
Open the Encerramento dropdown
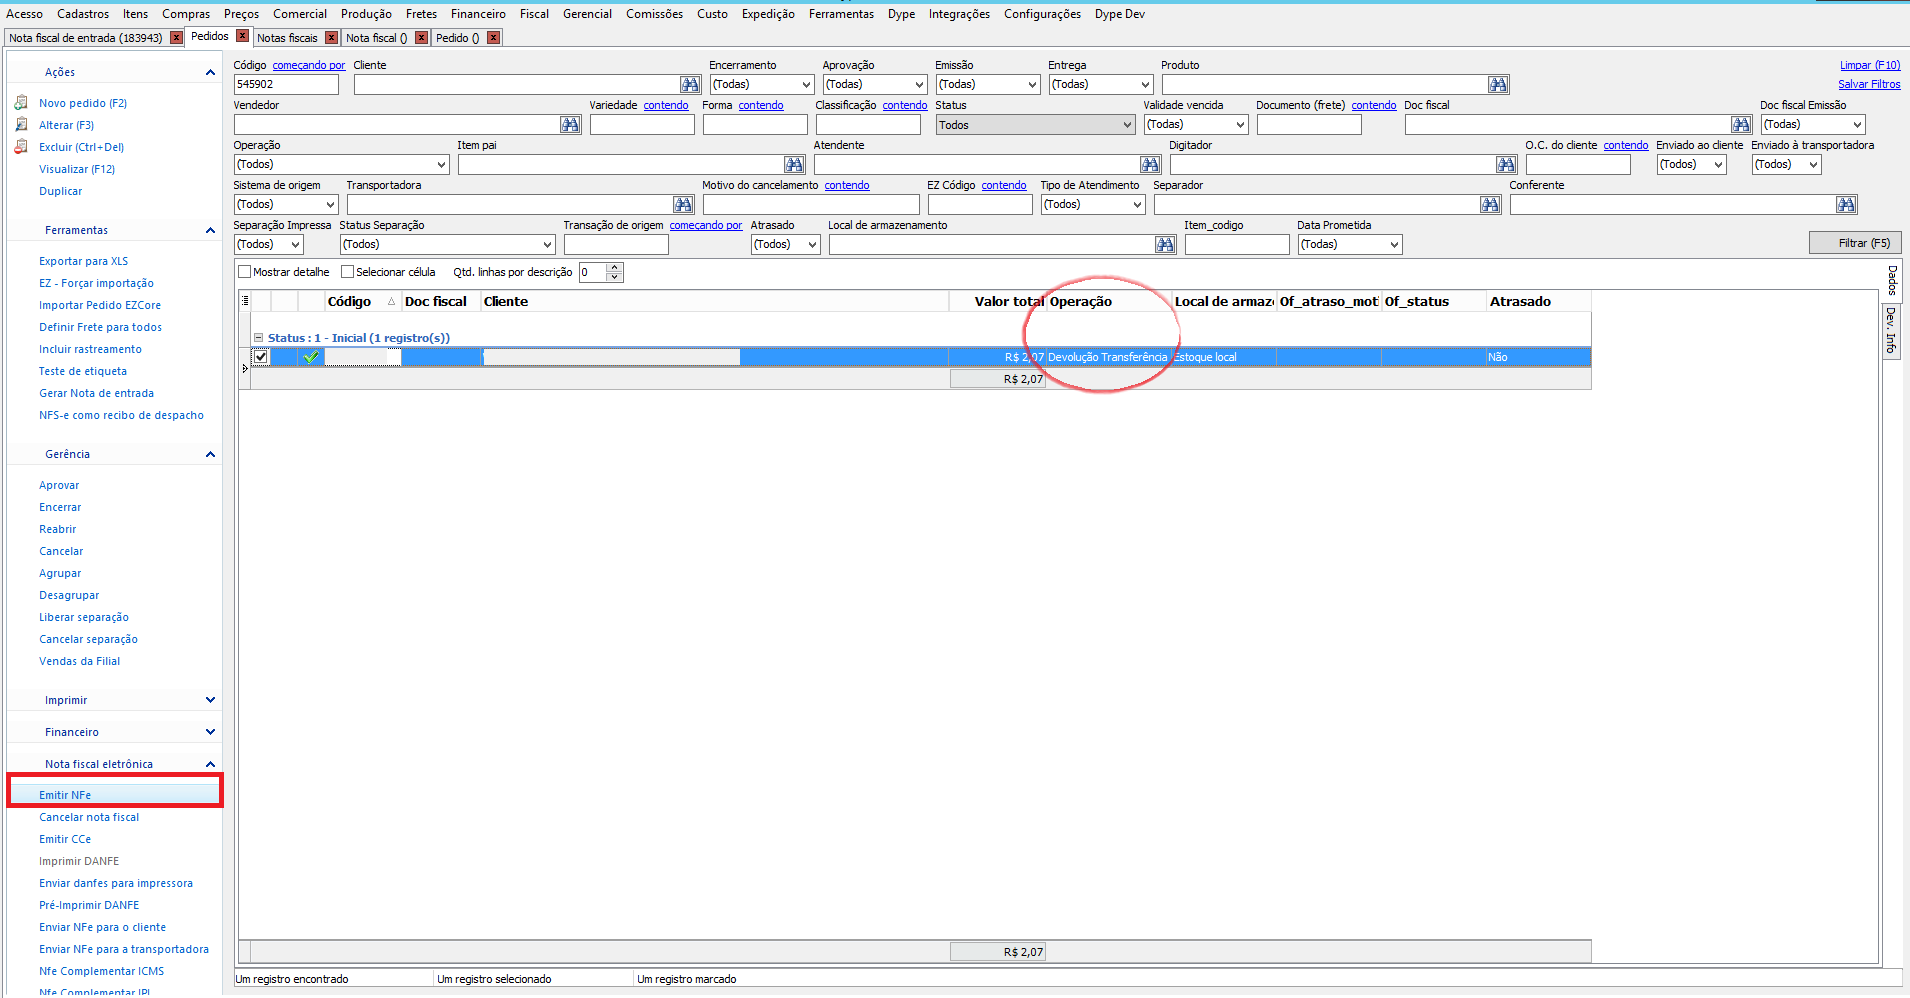(x=806, y=85)
